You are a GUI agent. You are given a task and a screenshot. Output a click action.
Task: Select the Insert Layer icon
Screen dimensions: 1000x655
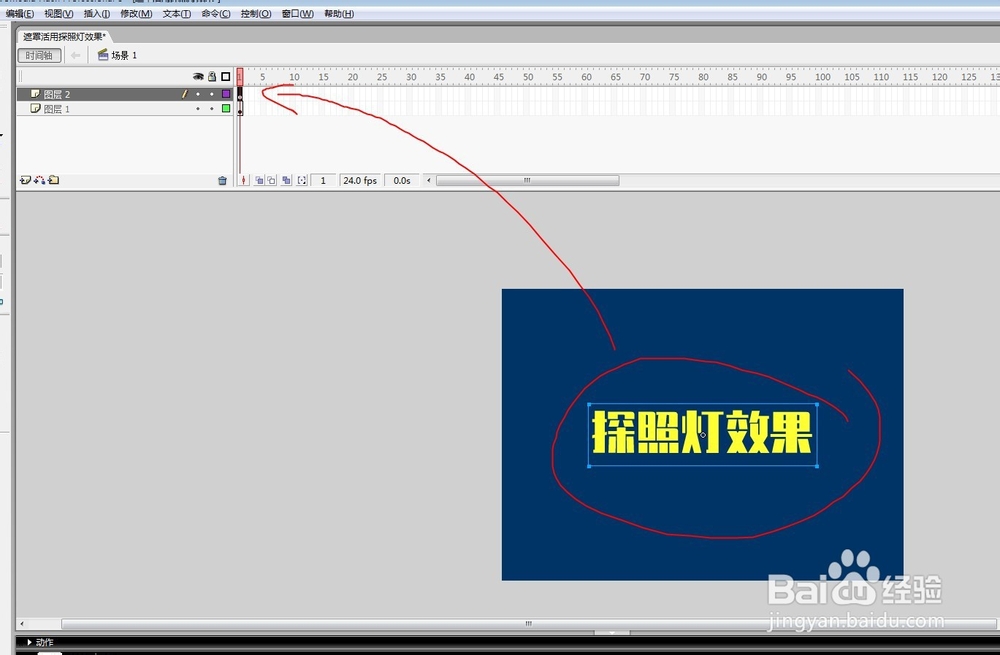[x=24, y=179]
